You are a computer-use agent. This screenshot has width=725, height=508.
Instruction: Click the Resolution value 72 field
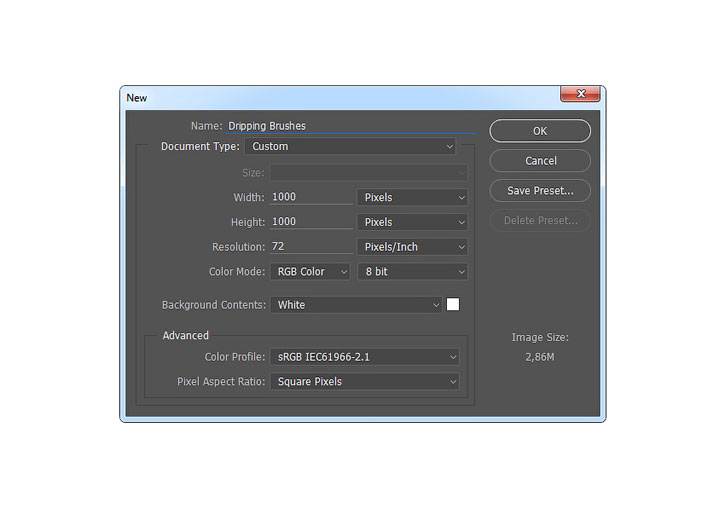(x=311, y=246)
